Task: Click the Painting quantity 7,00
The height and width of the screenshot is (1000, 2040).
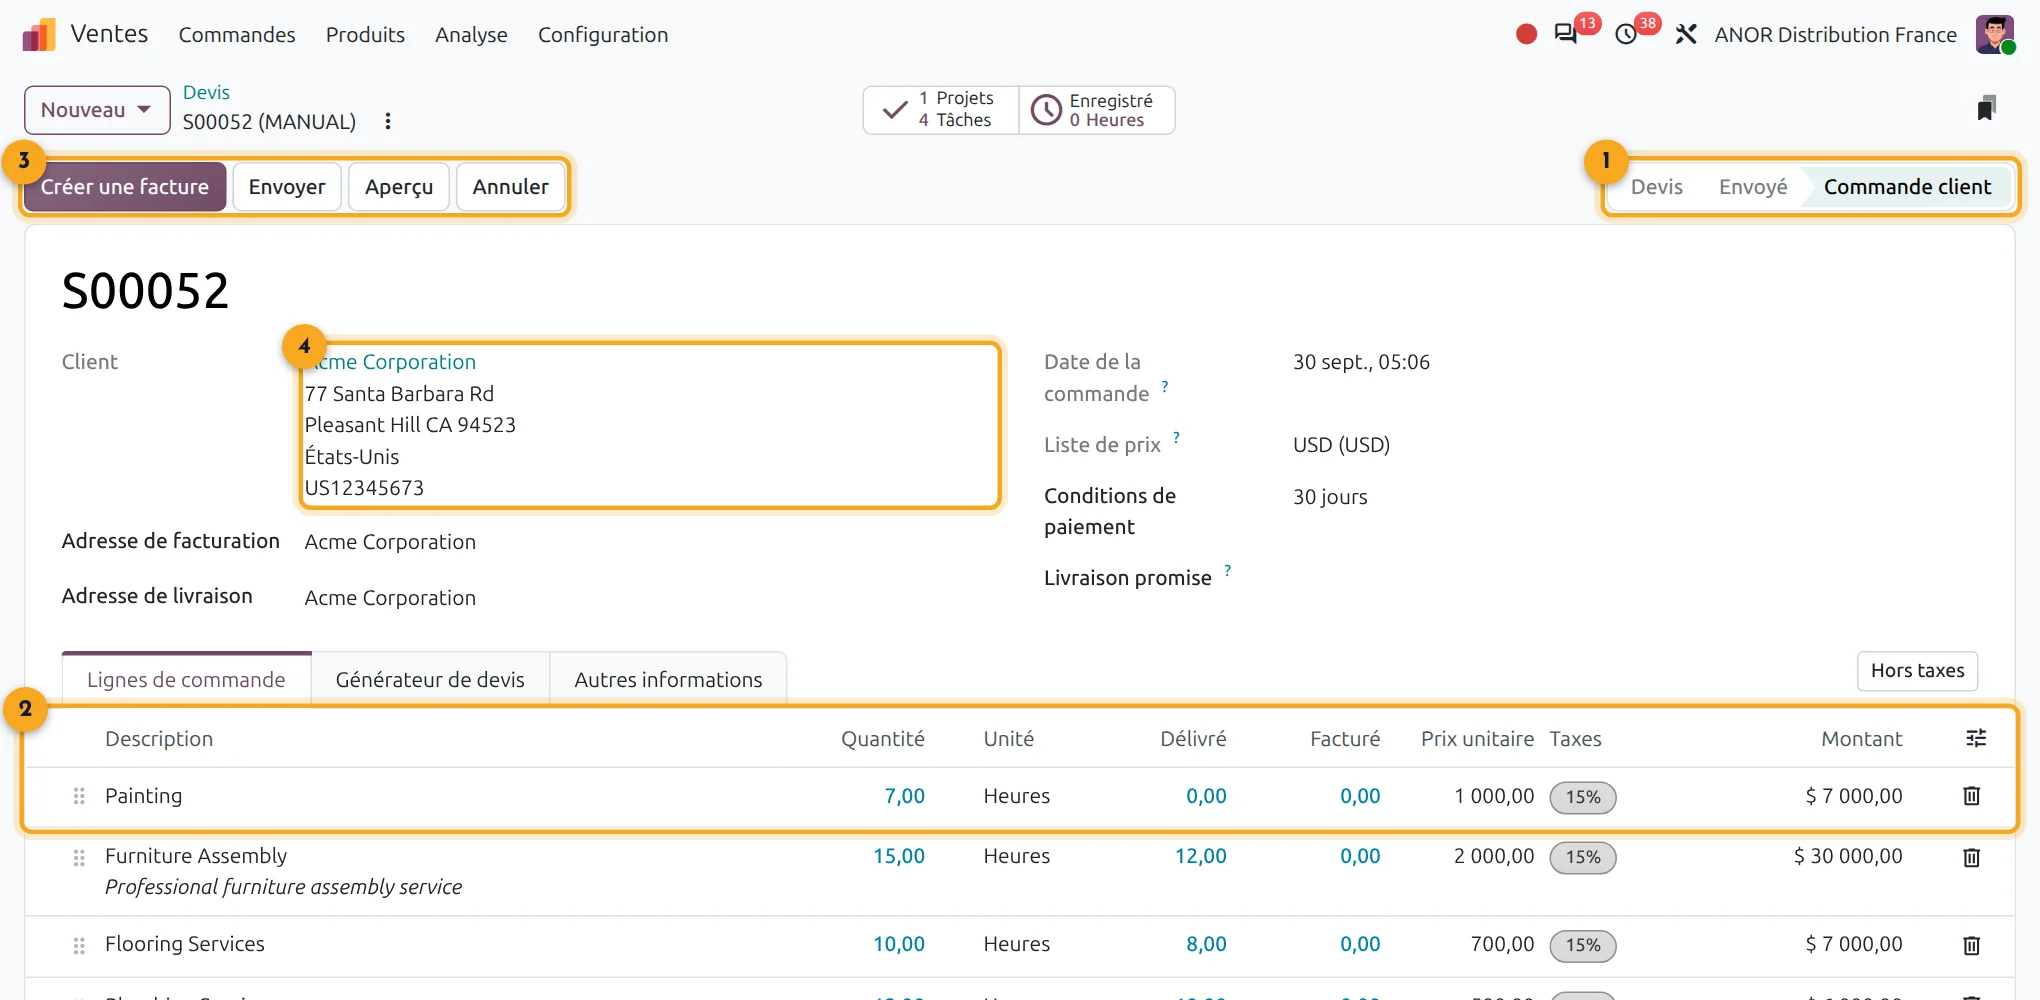Action: coord(904,796)
